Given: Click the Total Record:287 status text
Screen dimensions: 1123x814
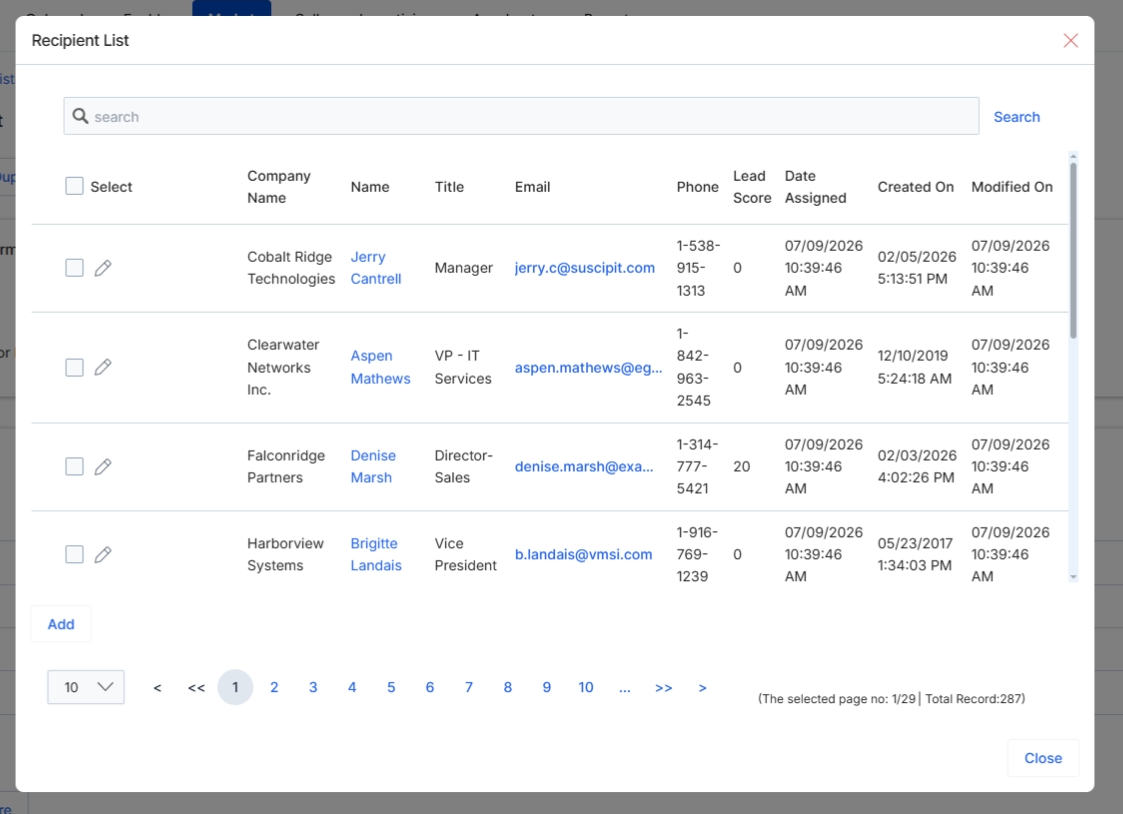Looking at the screenshot, I should click(975, 699).
